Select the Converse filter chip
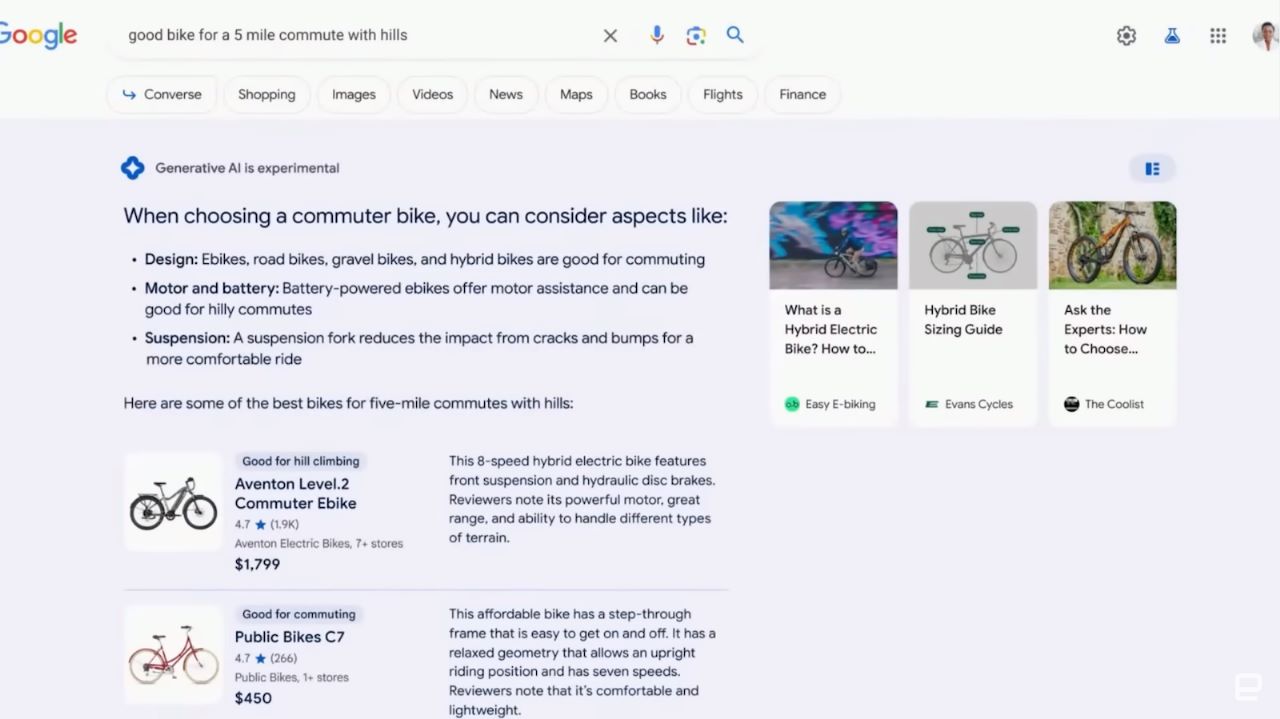Image resolution: width=1280 pixels, height=719 pixels. 161,94
